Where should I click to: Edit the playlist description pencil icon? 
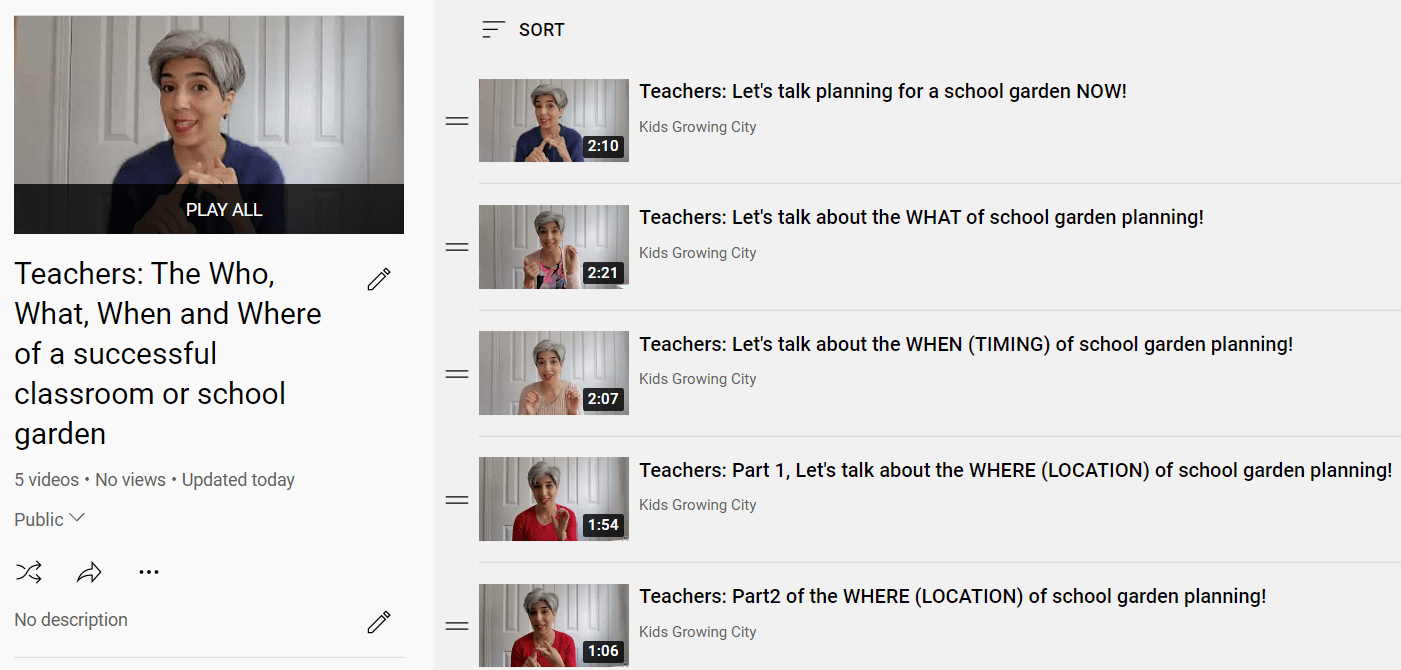[x=378, y=622]
